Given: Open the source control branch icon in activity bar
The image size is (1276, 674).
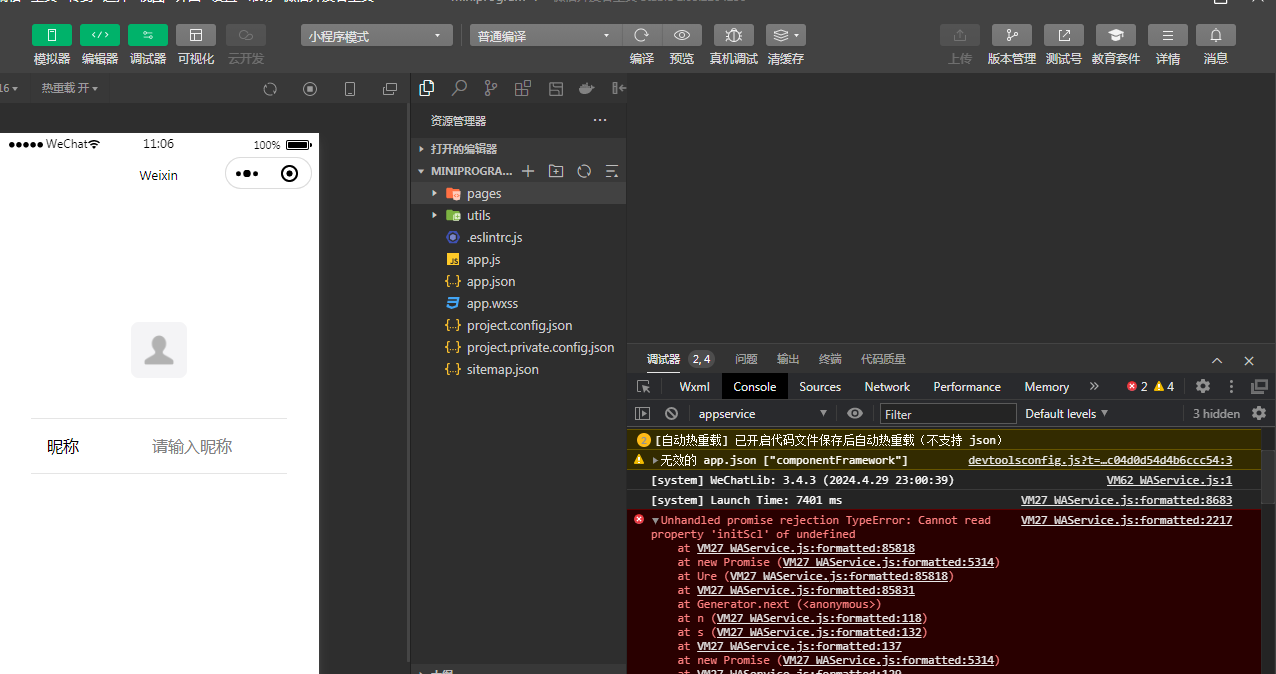Looking at the screenshot, I should [x=490, y=88].
